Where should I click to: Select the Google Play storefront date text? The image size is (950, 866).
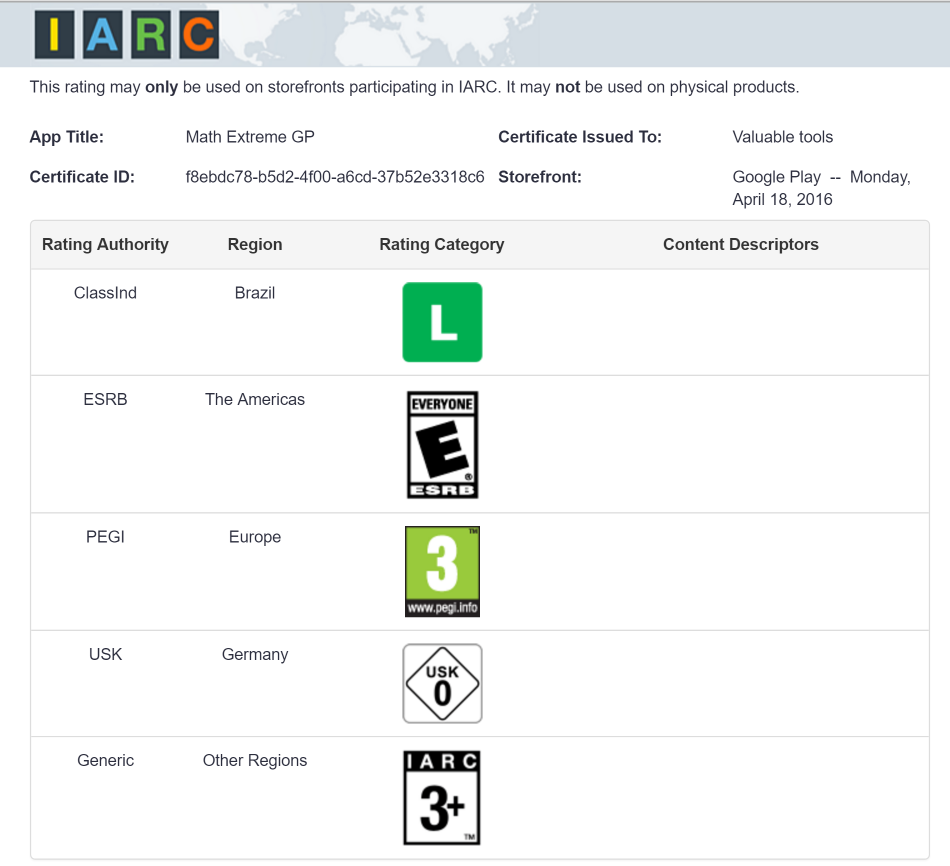[822, 188]
